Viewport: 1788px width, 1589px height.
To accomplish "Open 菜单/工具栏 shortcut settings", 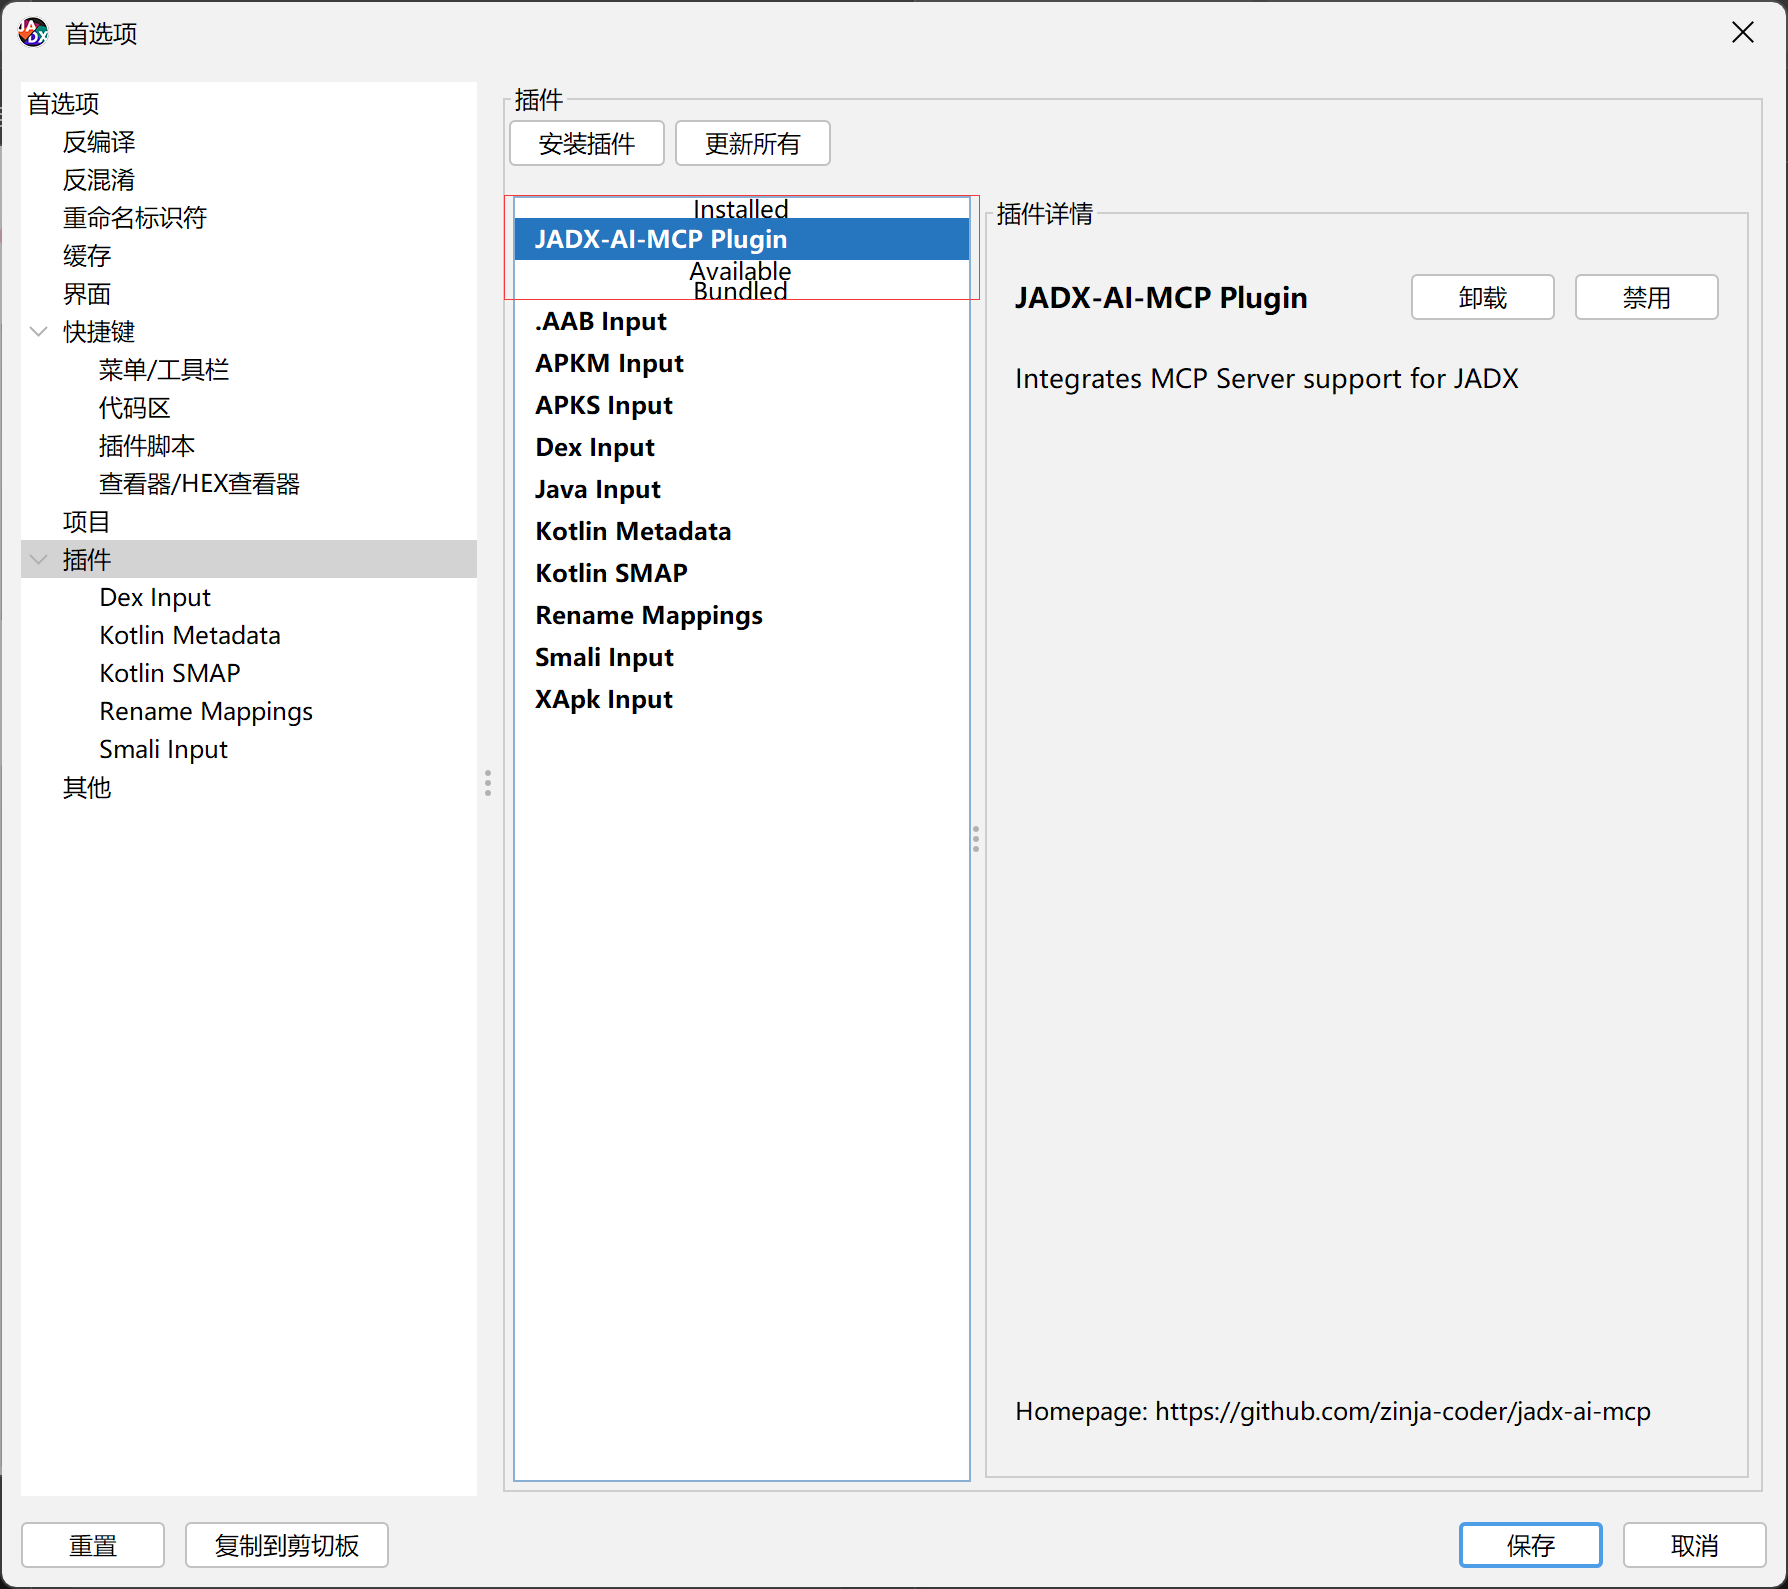I will click(x=164, y=370).
